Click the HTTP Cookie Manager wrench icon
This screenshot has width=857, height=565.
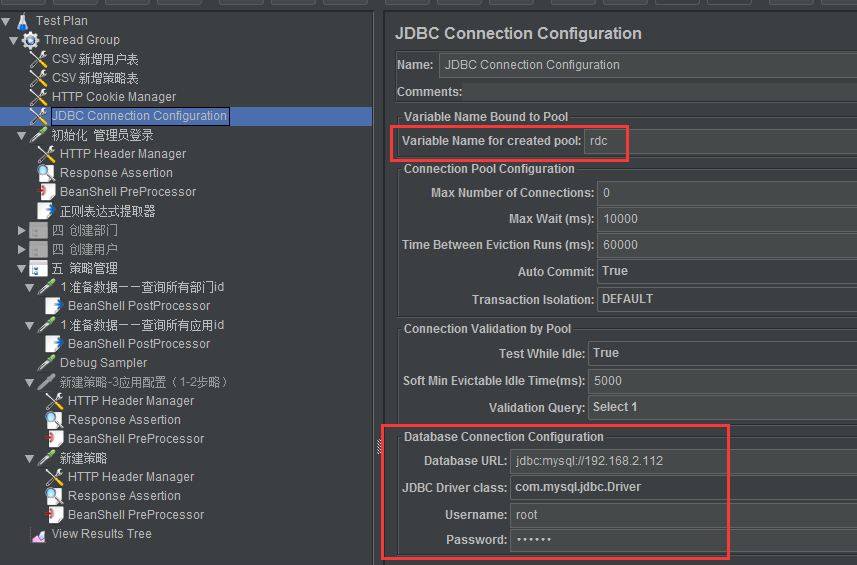[38, 97]
